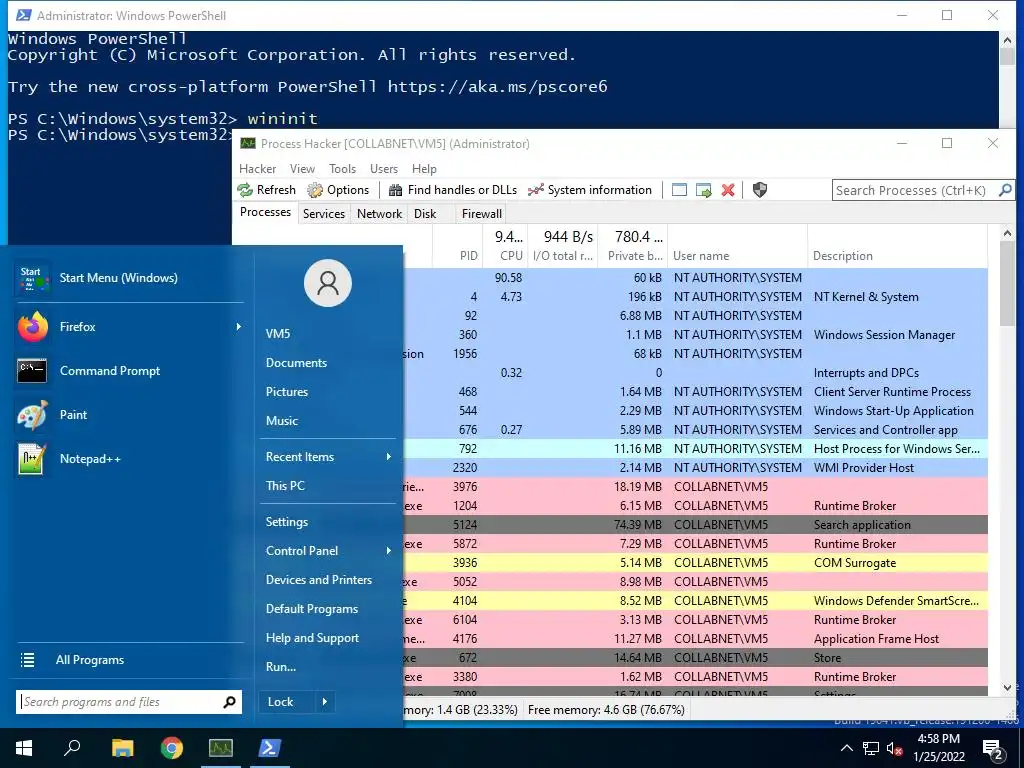Open Help and Support
1024x768 pixels.
[x=312, y=638]
